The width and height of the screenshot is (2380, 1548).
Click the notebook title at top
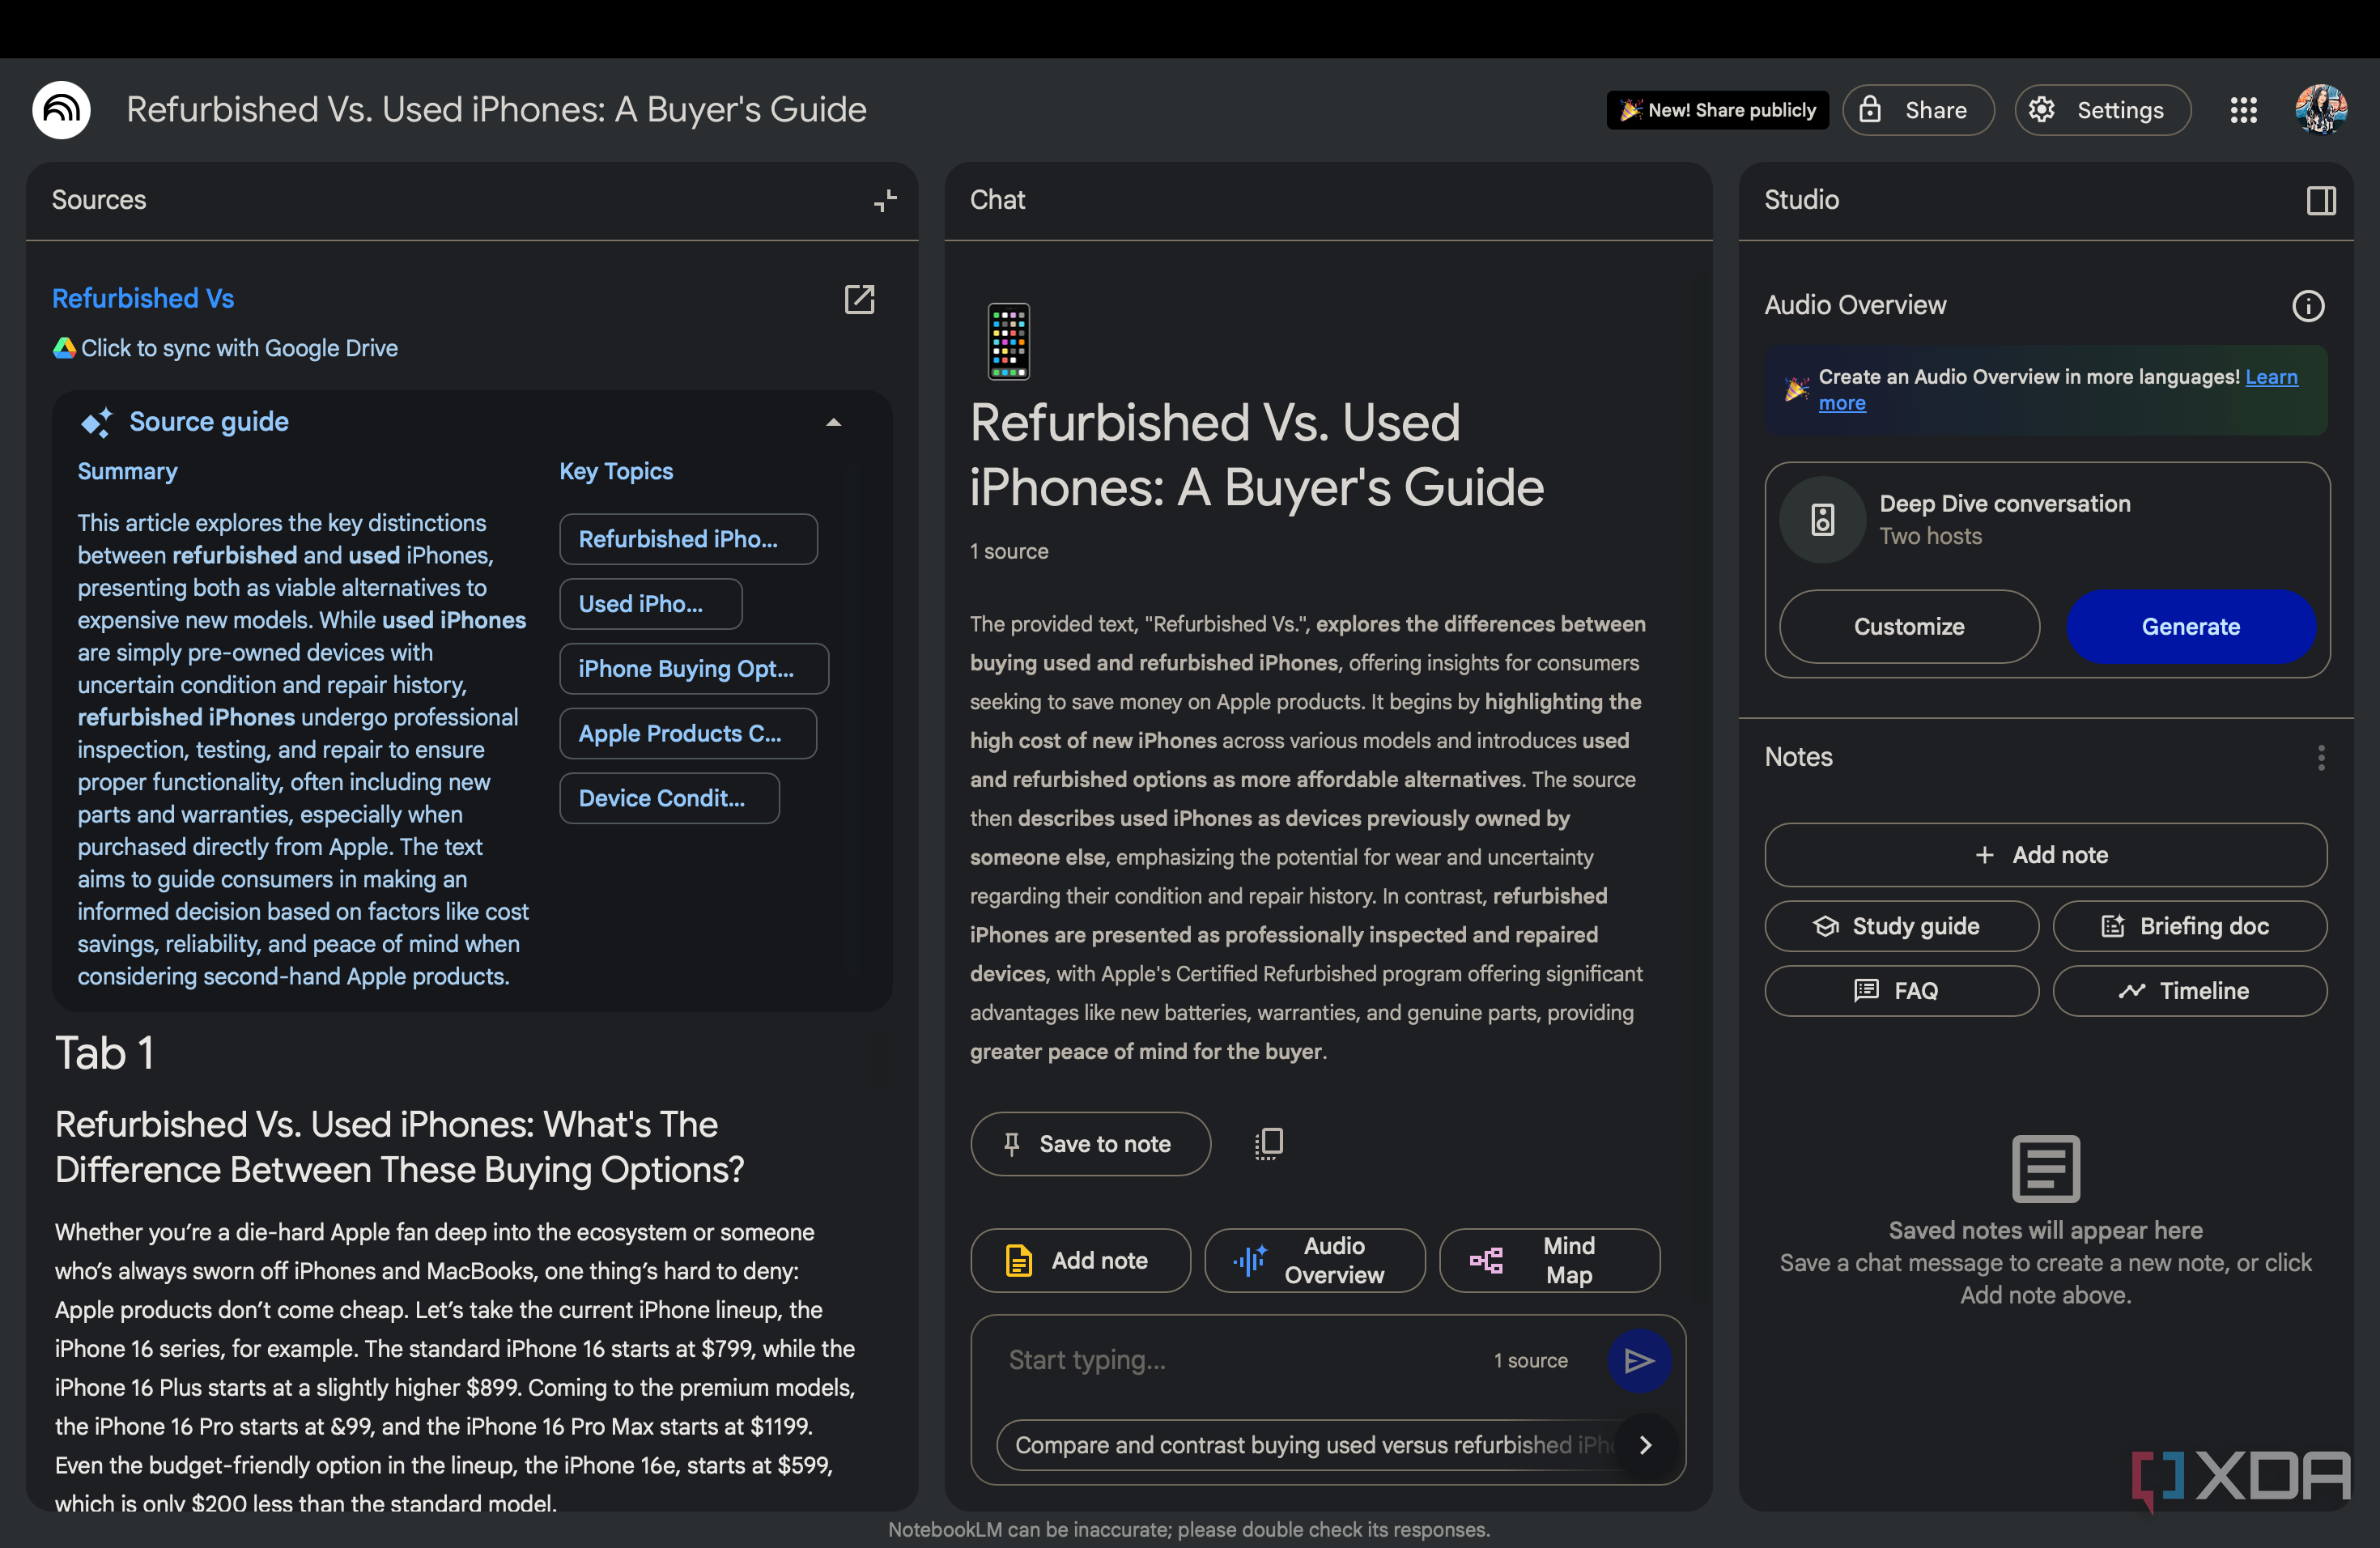(x=496, y=110)
